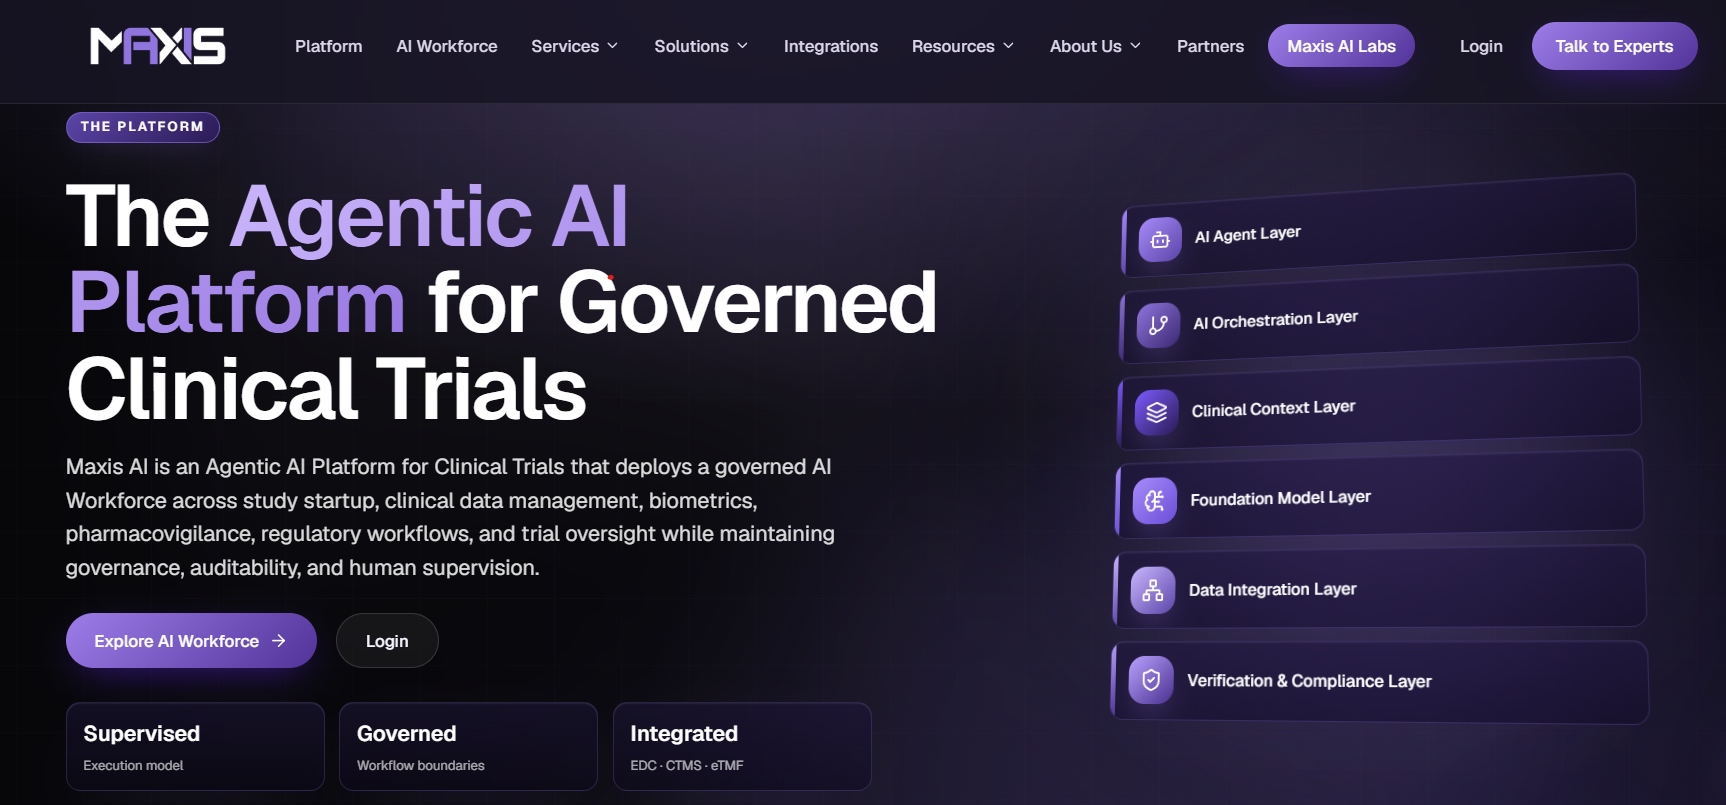Open the Platform nav item
The height and width of the screenshot is (805, 1726).
[x=329, y=46]
